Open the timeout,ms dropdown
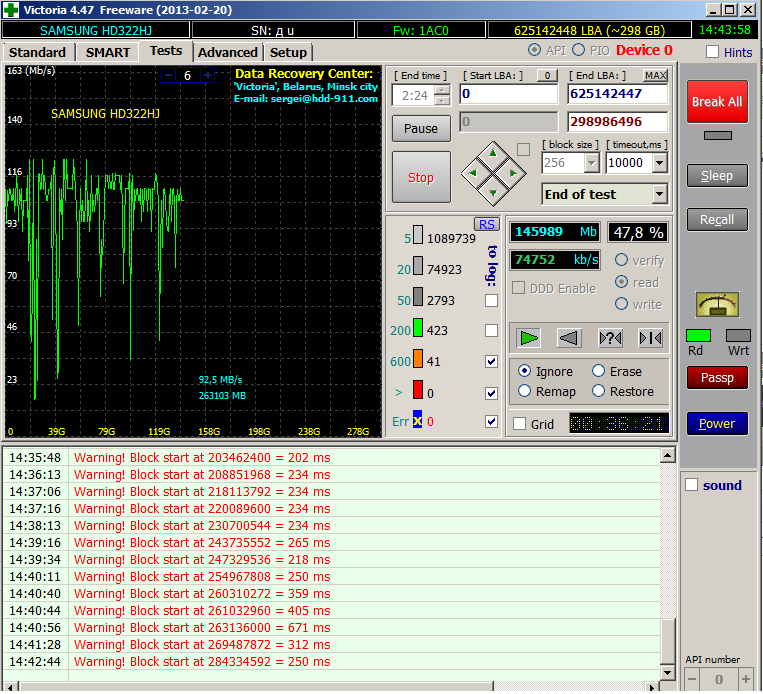The height and width of the screenshot is (694, 763). click(659, 163)
